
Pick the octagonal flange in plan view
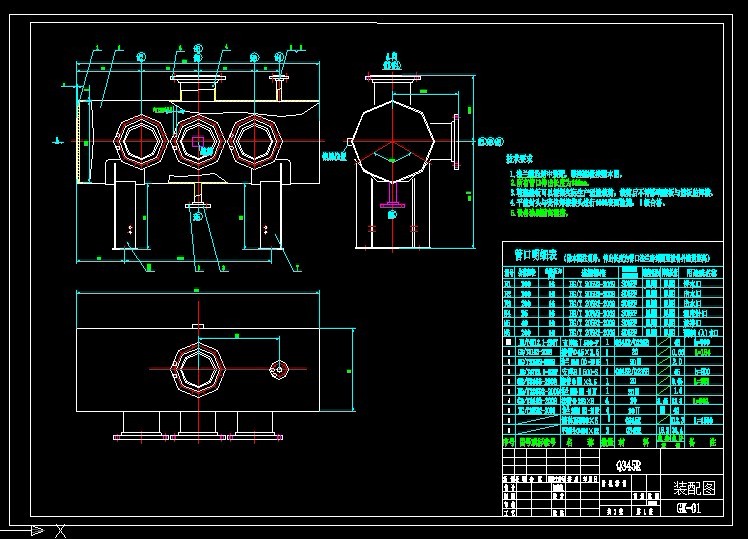coord(198,369)
